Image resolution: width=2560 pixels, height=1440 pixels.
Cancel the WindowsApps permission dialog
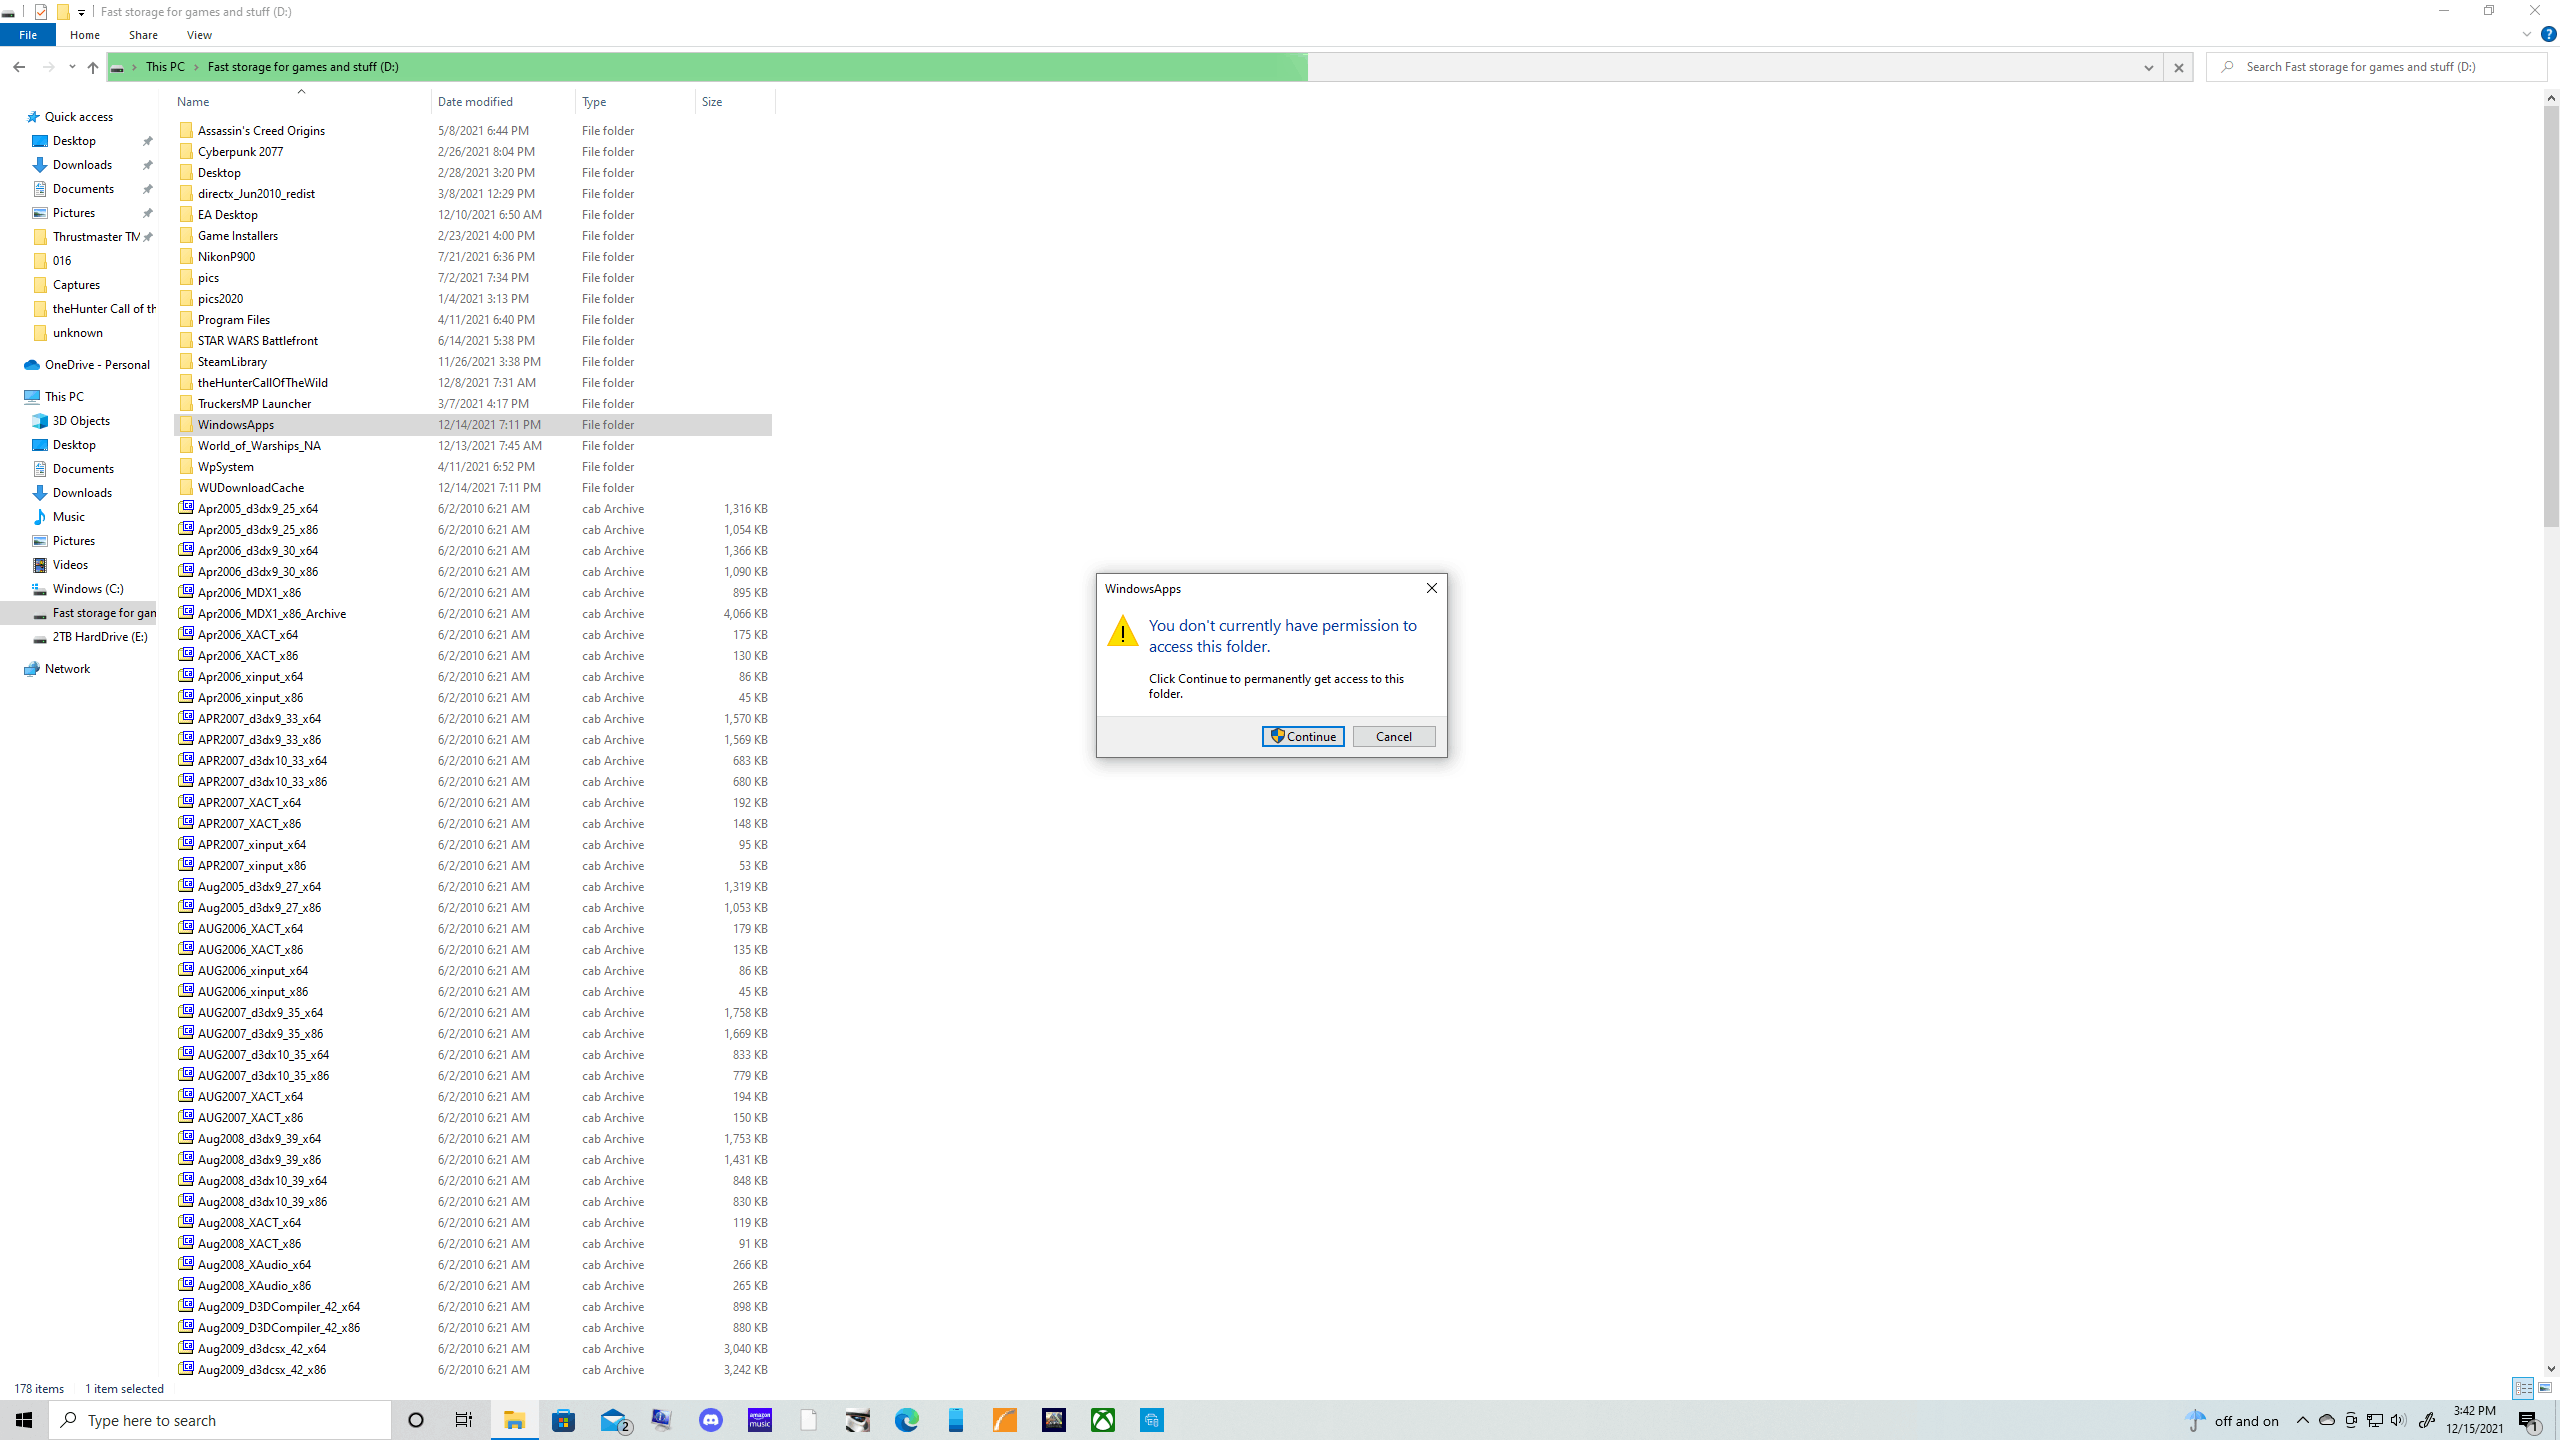click(1393, 736)
